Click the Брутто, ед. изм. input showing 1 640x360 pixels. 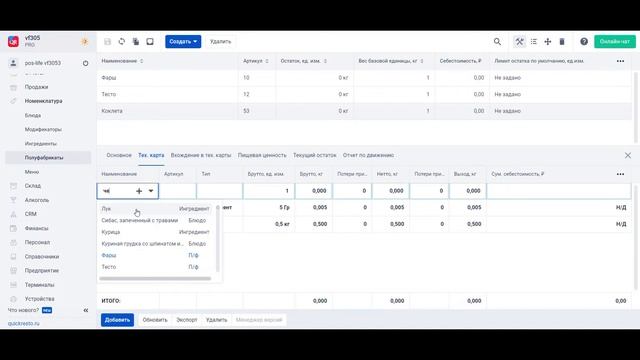coord(269,191)
